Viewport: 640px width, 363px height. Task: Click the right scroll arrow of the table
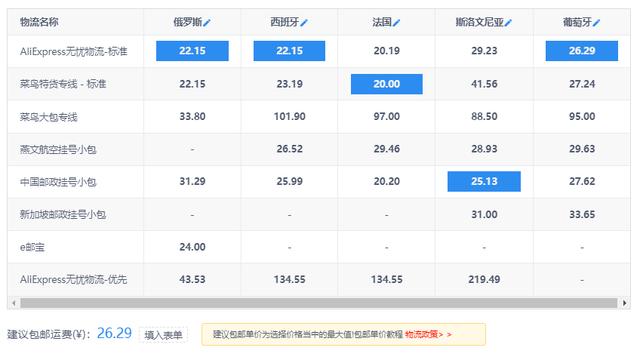[x=624, y=303]
